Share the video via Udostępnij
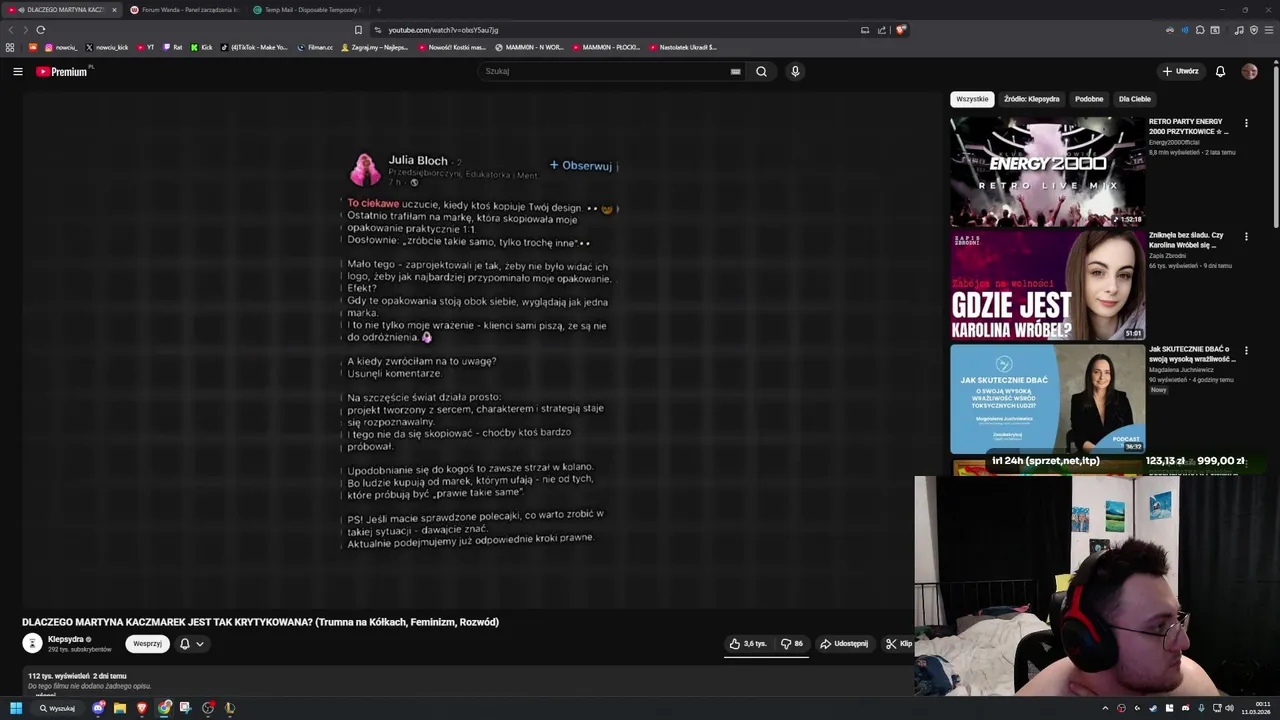This screenshot has width=1280, height=720. (x=844, y=644)
